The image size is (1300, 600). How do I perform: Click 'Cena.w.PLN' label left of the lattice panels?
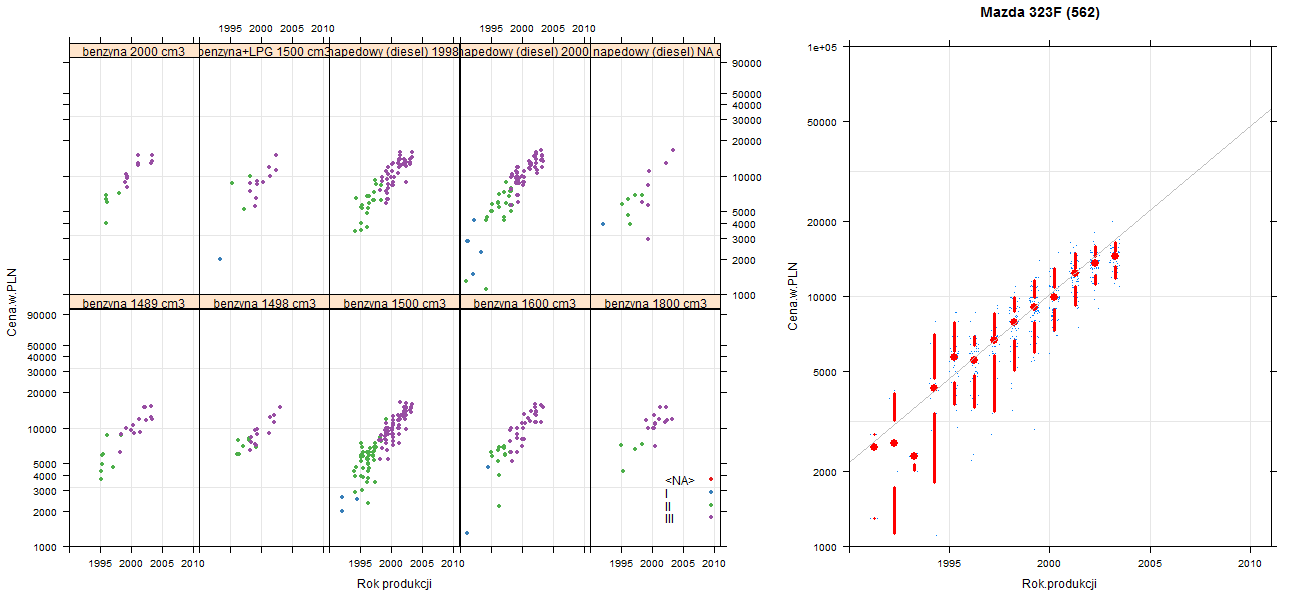click(x=12, y=302)
